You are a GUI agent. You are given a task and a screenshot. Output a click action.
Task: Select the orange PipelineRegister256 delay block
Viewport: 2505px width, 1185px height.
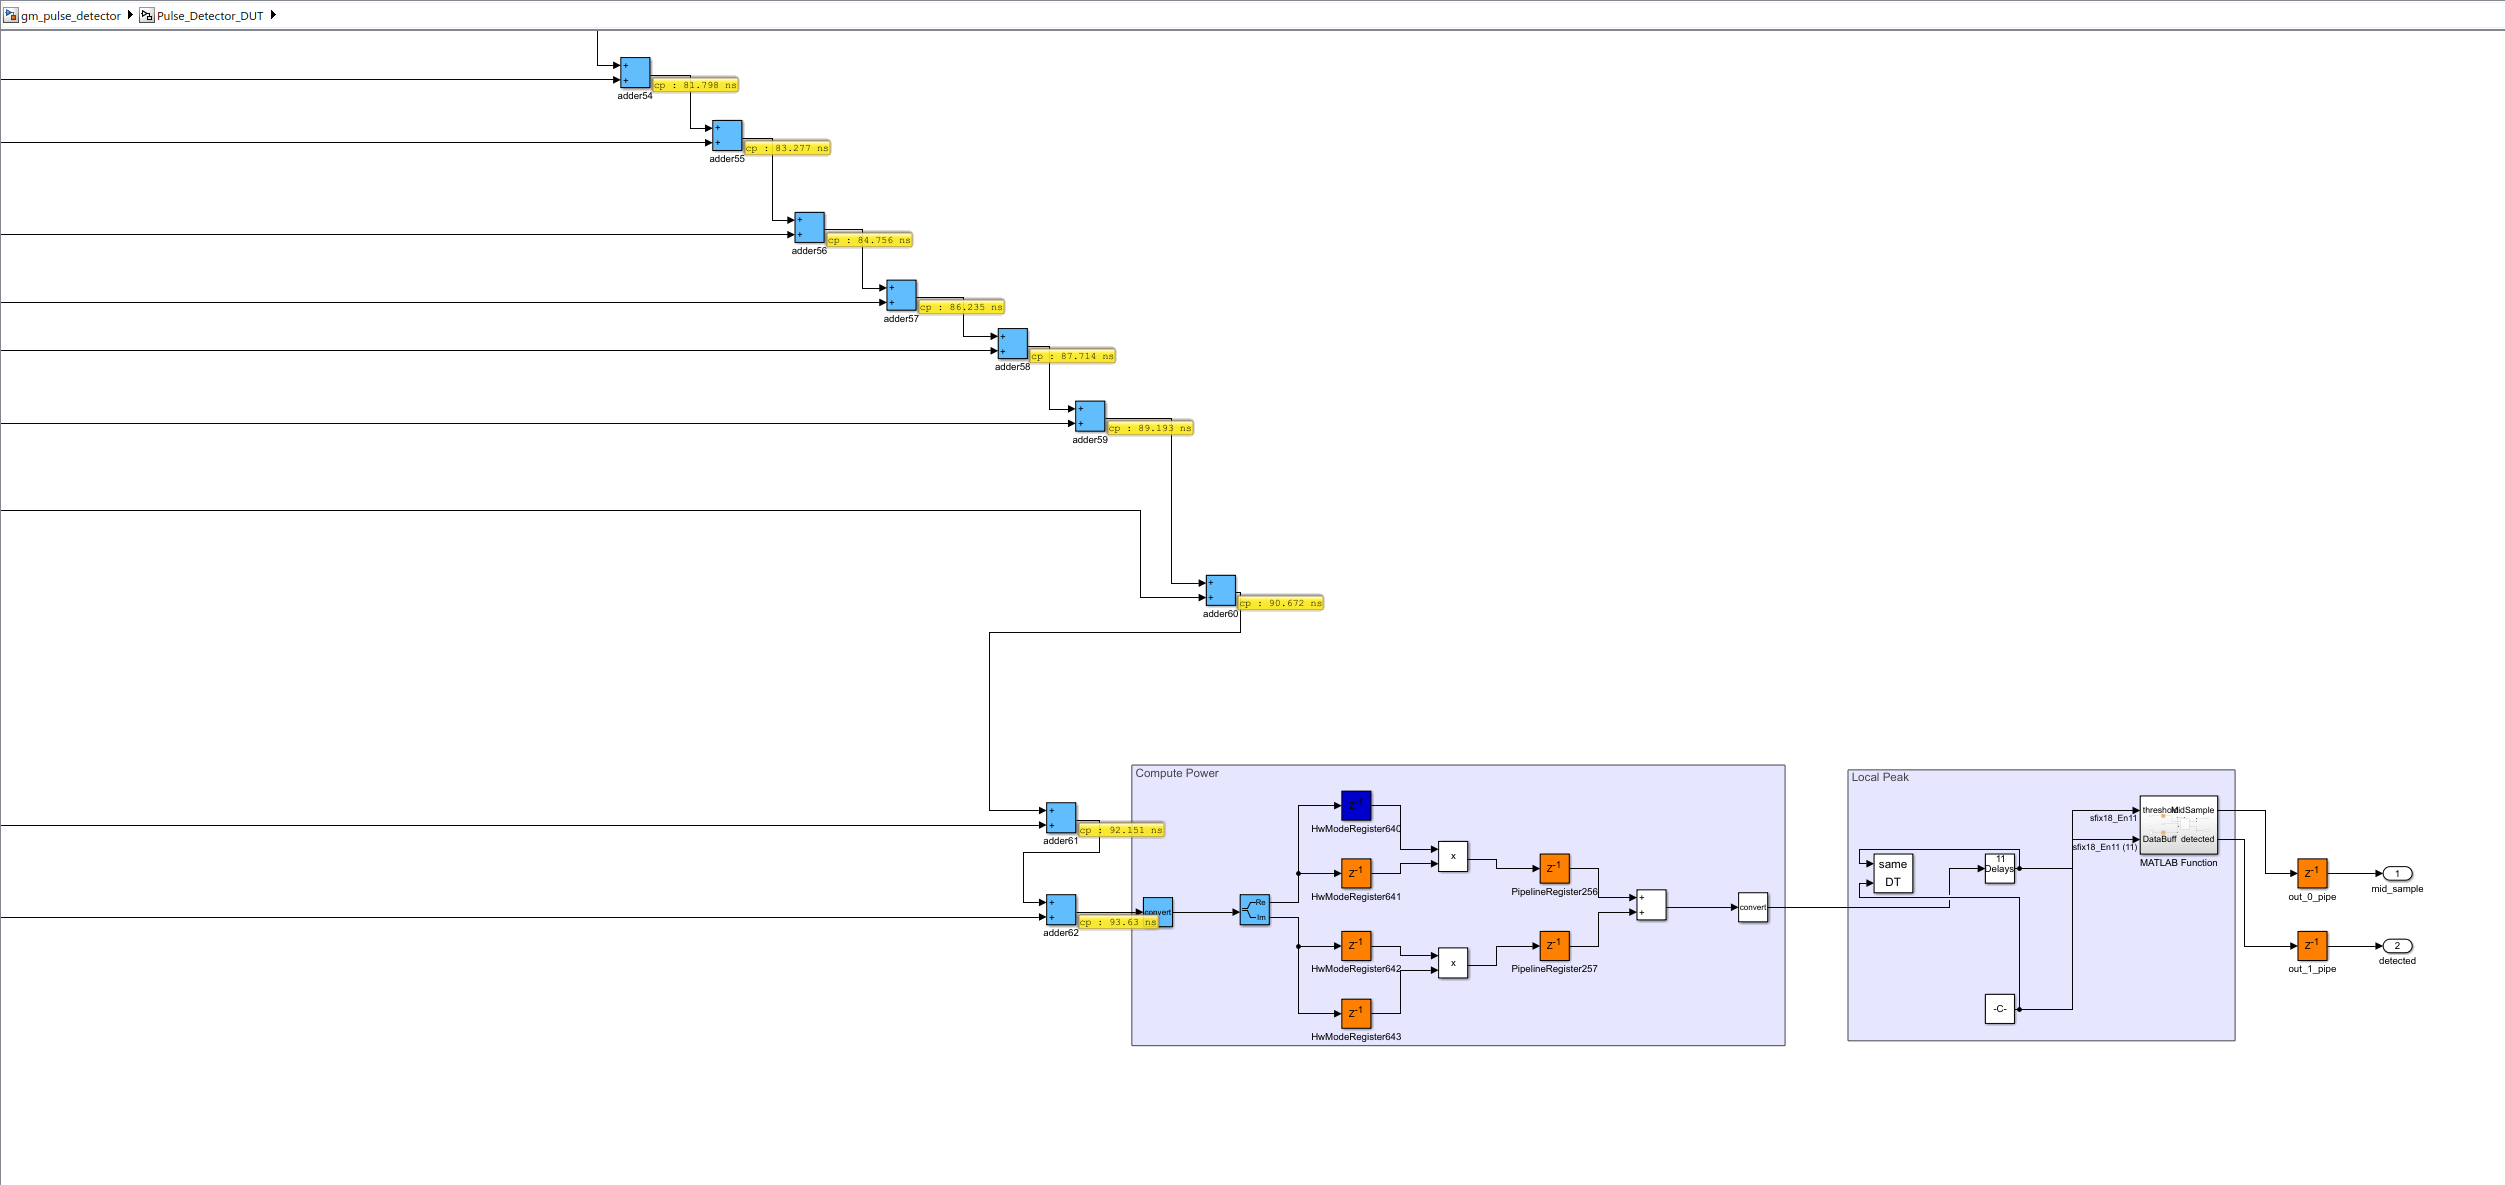[1554, 868]
